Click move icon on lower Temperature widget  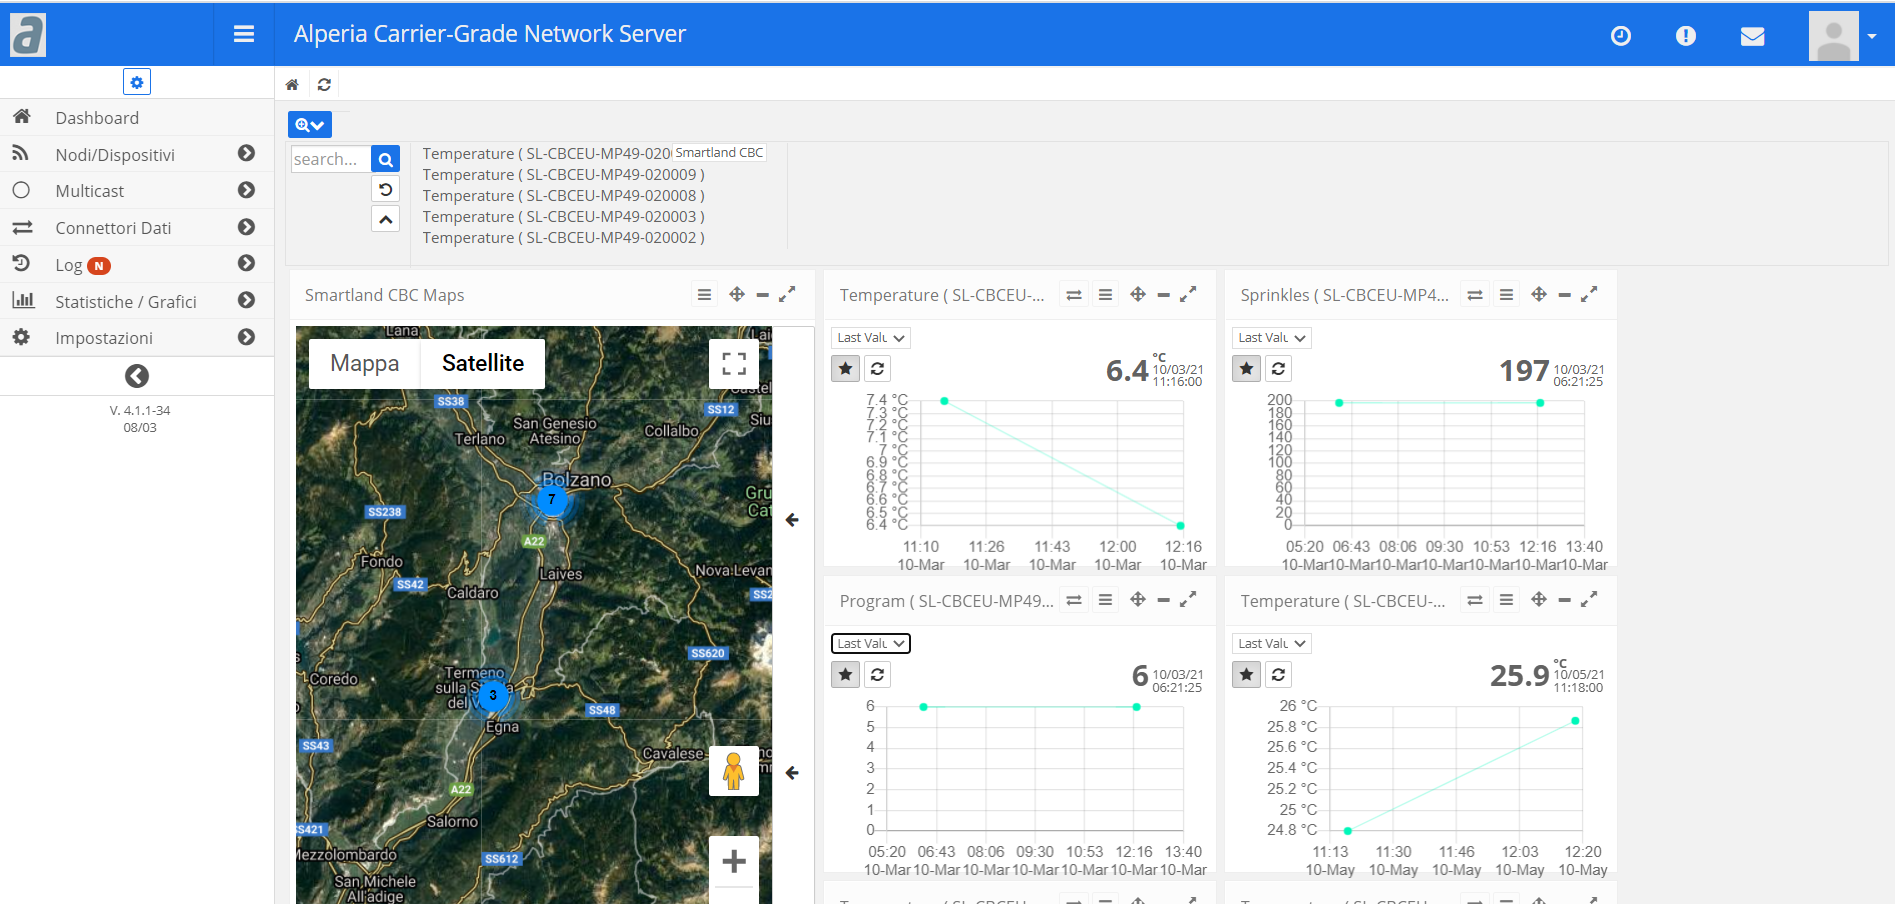(x=1539, y=599)
